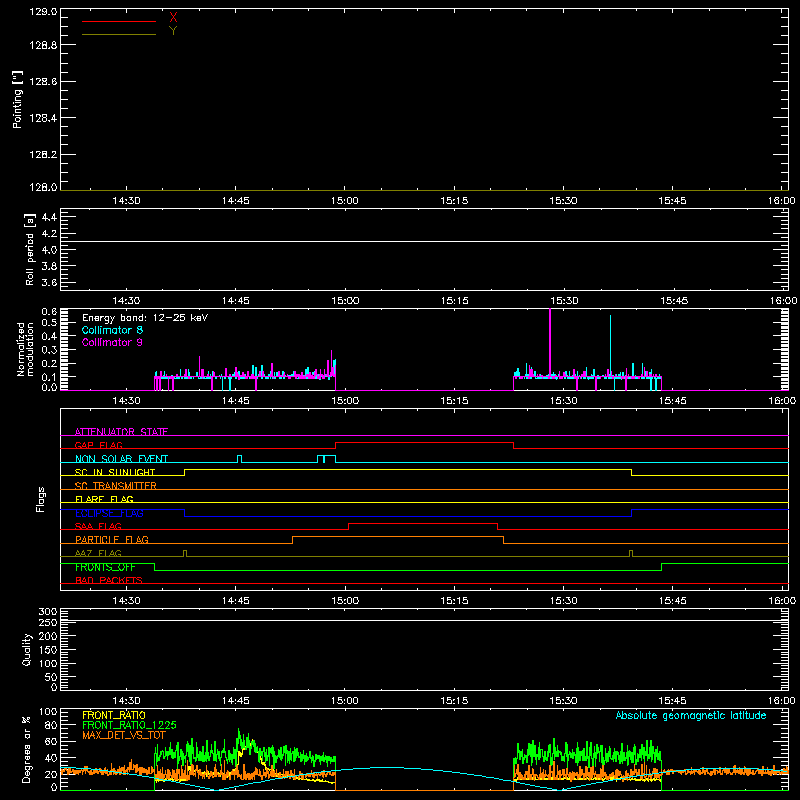The height and width of the screenshot is (800, 800).
Task: Click the SC_IN_SUNLIGHT flag label
Action: tap(115, 472)
